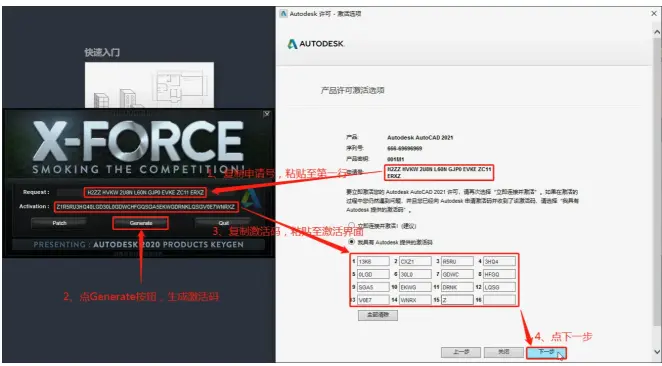The height and width of the screenshot is (366, 662).
Task: Select the 'I have an activation code from Autodesk' radio
Action: (x=351, y=242)
